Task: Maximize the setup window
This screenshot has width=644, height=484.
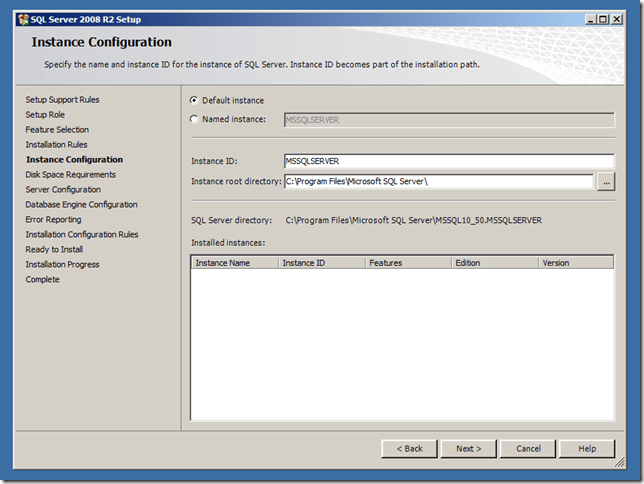Action: pyautogui.click(x=607, y=19)
